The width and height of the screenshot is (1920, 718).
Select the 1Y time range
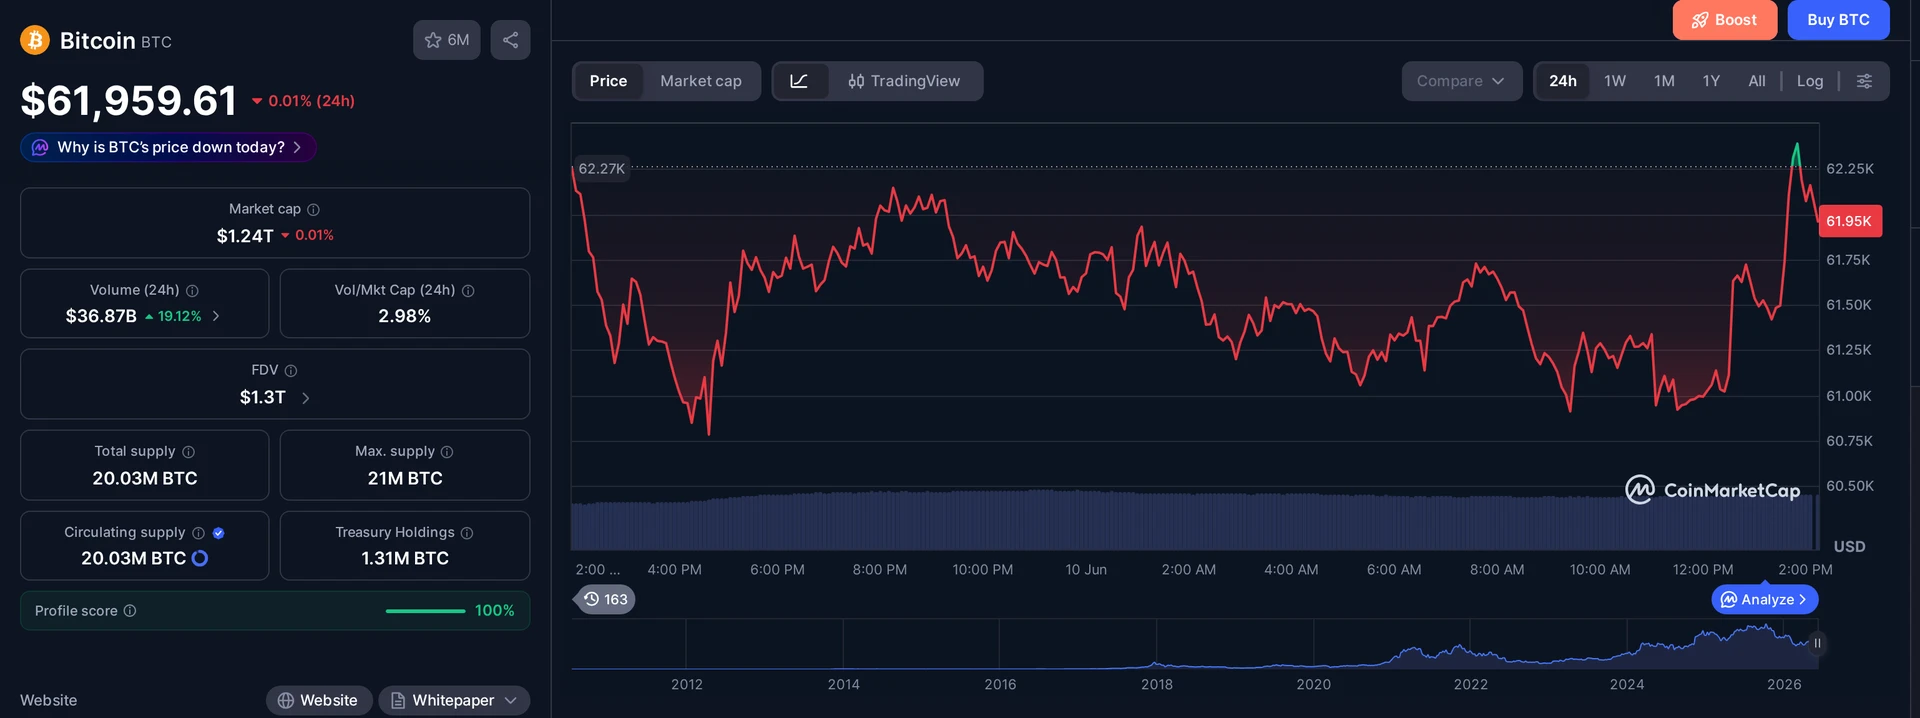(x=1711, y=81)
